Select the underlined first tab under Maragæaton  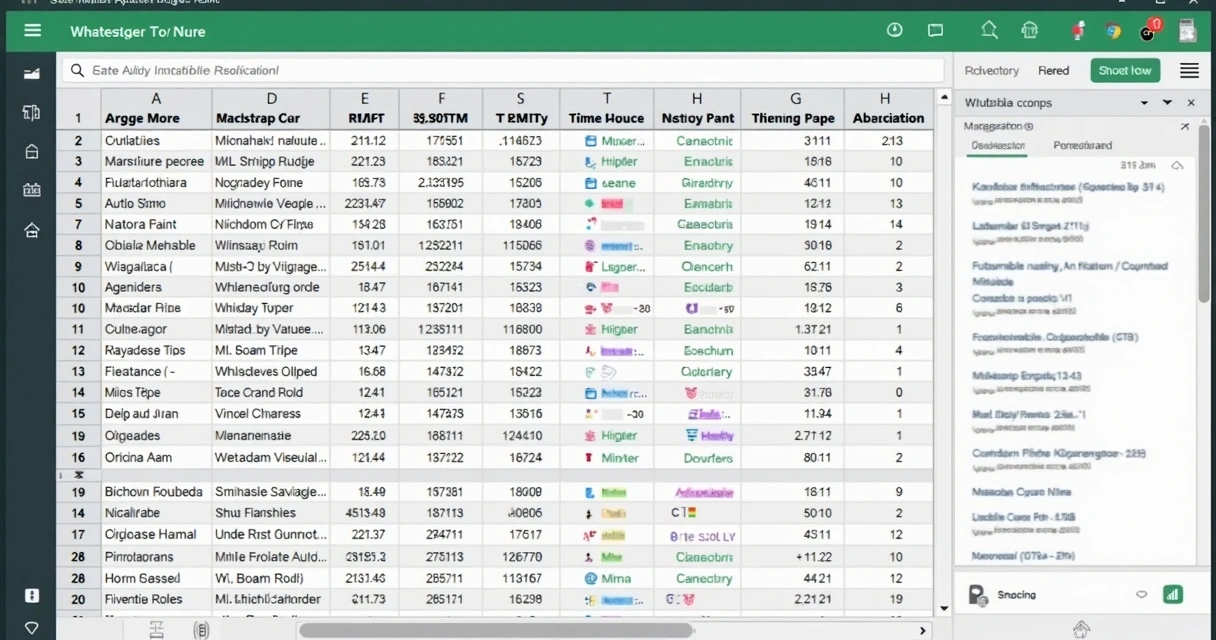point(998,146)
